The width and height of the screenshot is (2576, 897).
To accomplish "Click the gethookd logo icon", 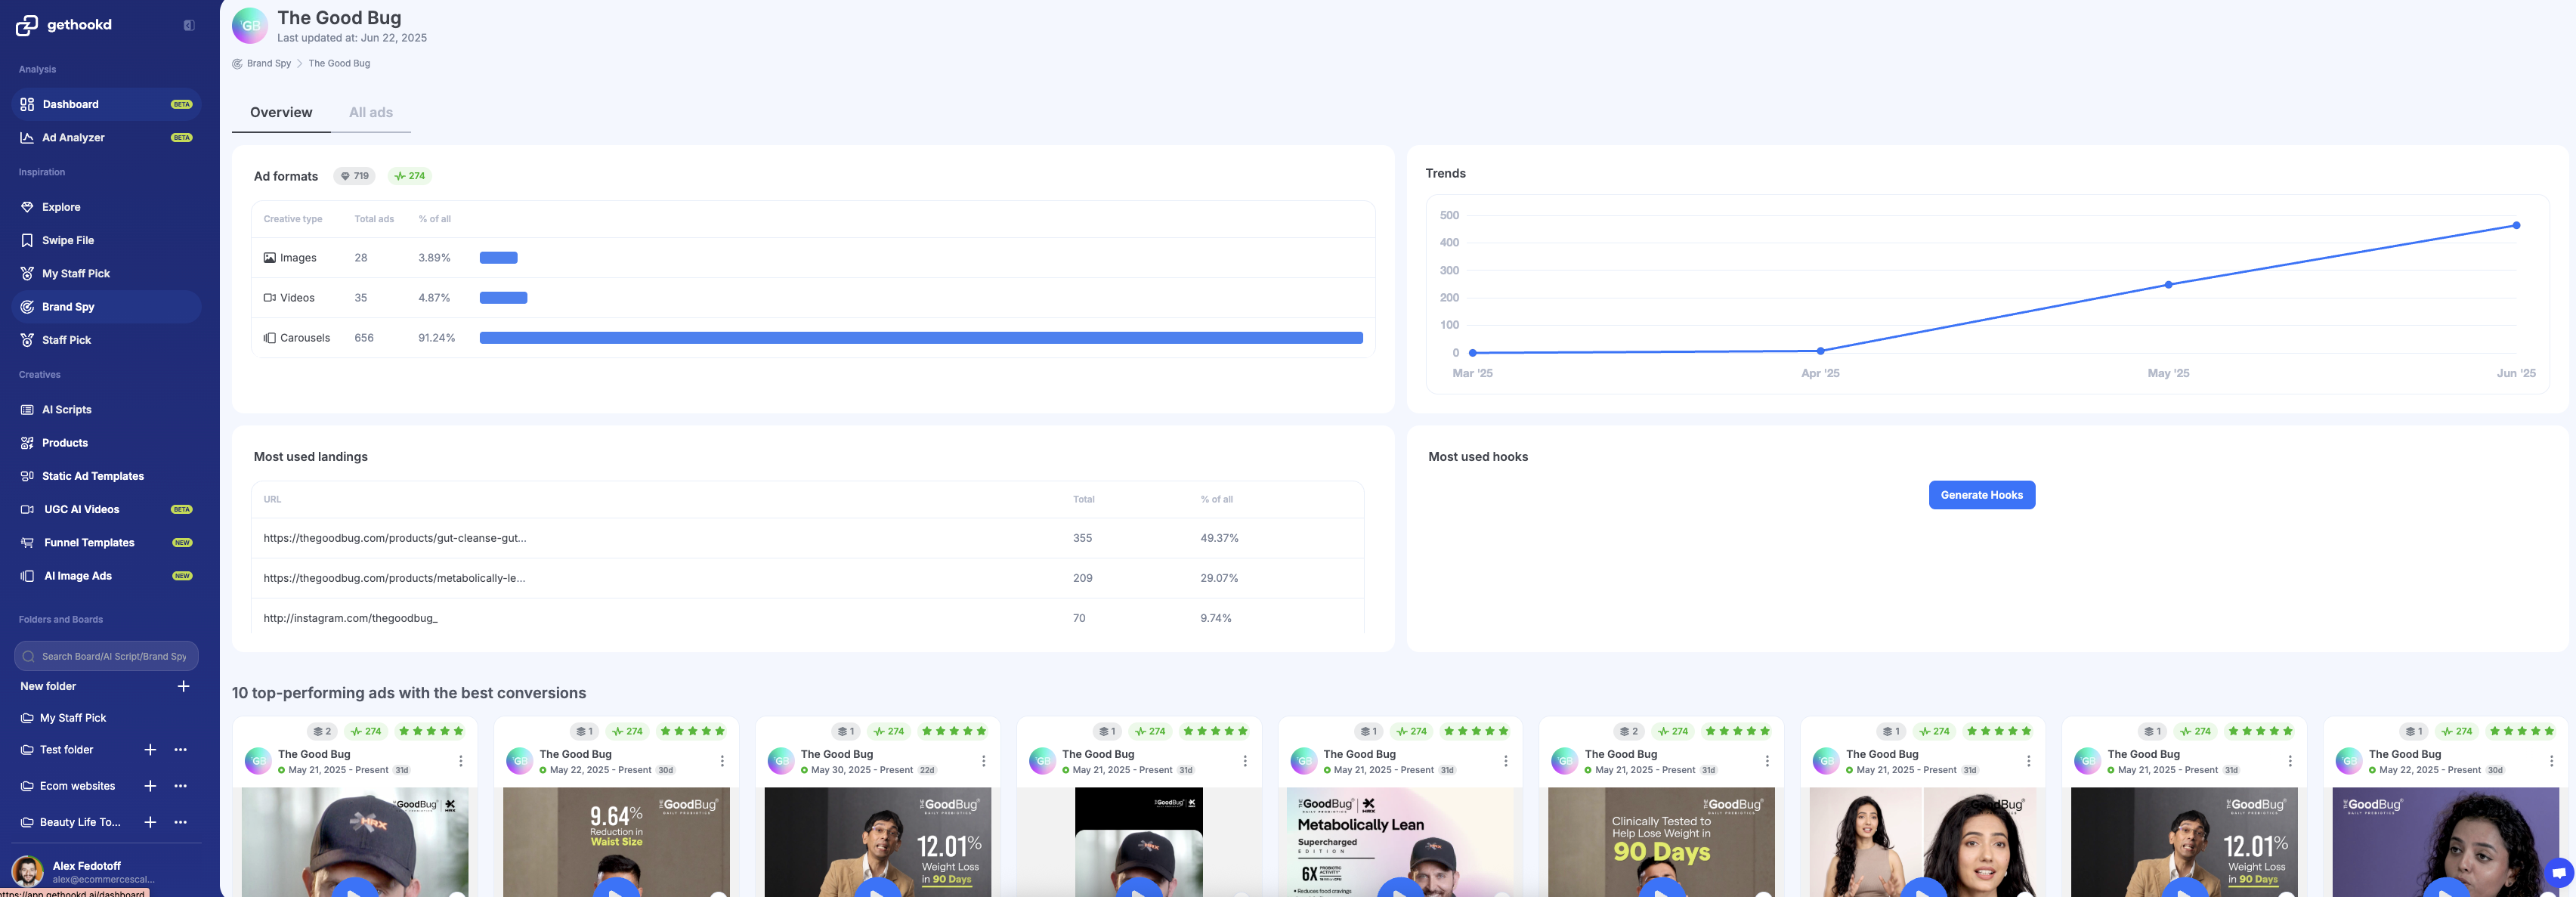I will click(27, 25).
